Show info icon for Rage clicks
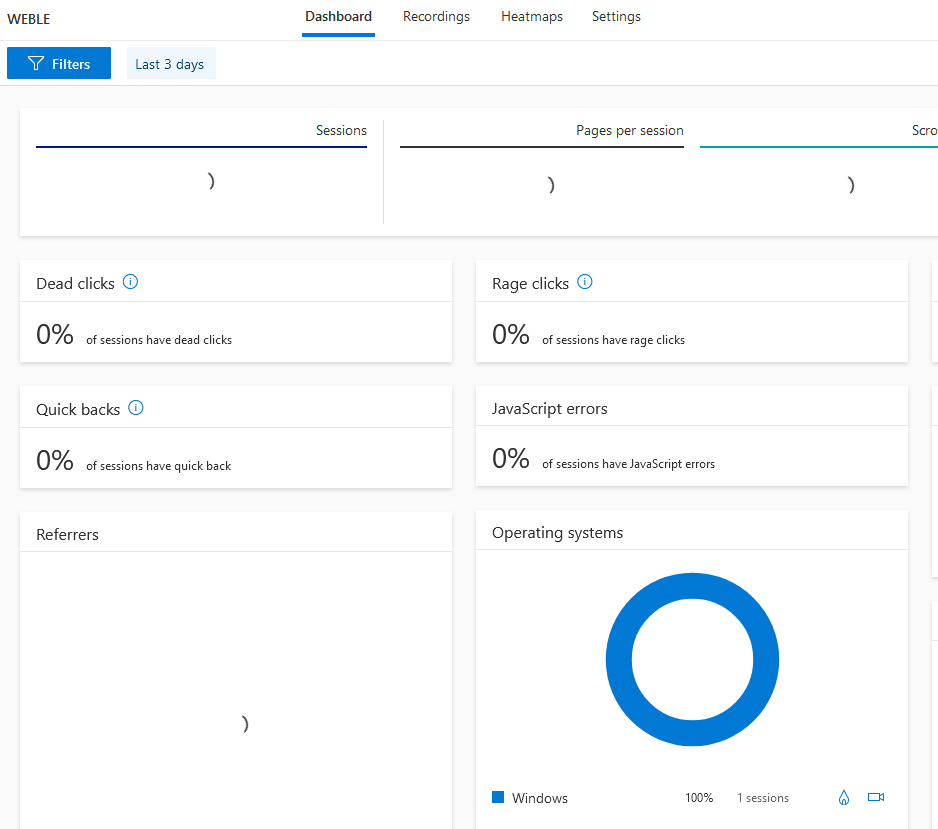Image resolution: width=938 pixels, height=829 pixels. click(584, 282)
